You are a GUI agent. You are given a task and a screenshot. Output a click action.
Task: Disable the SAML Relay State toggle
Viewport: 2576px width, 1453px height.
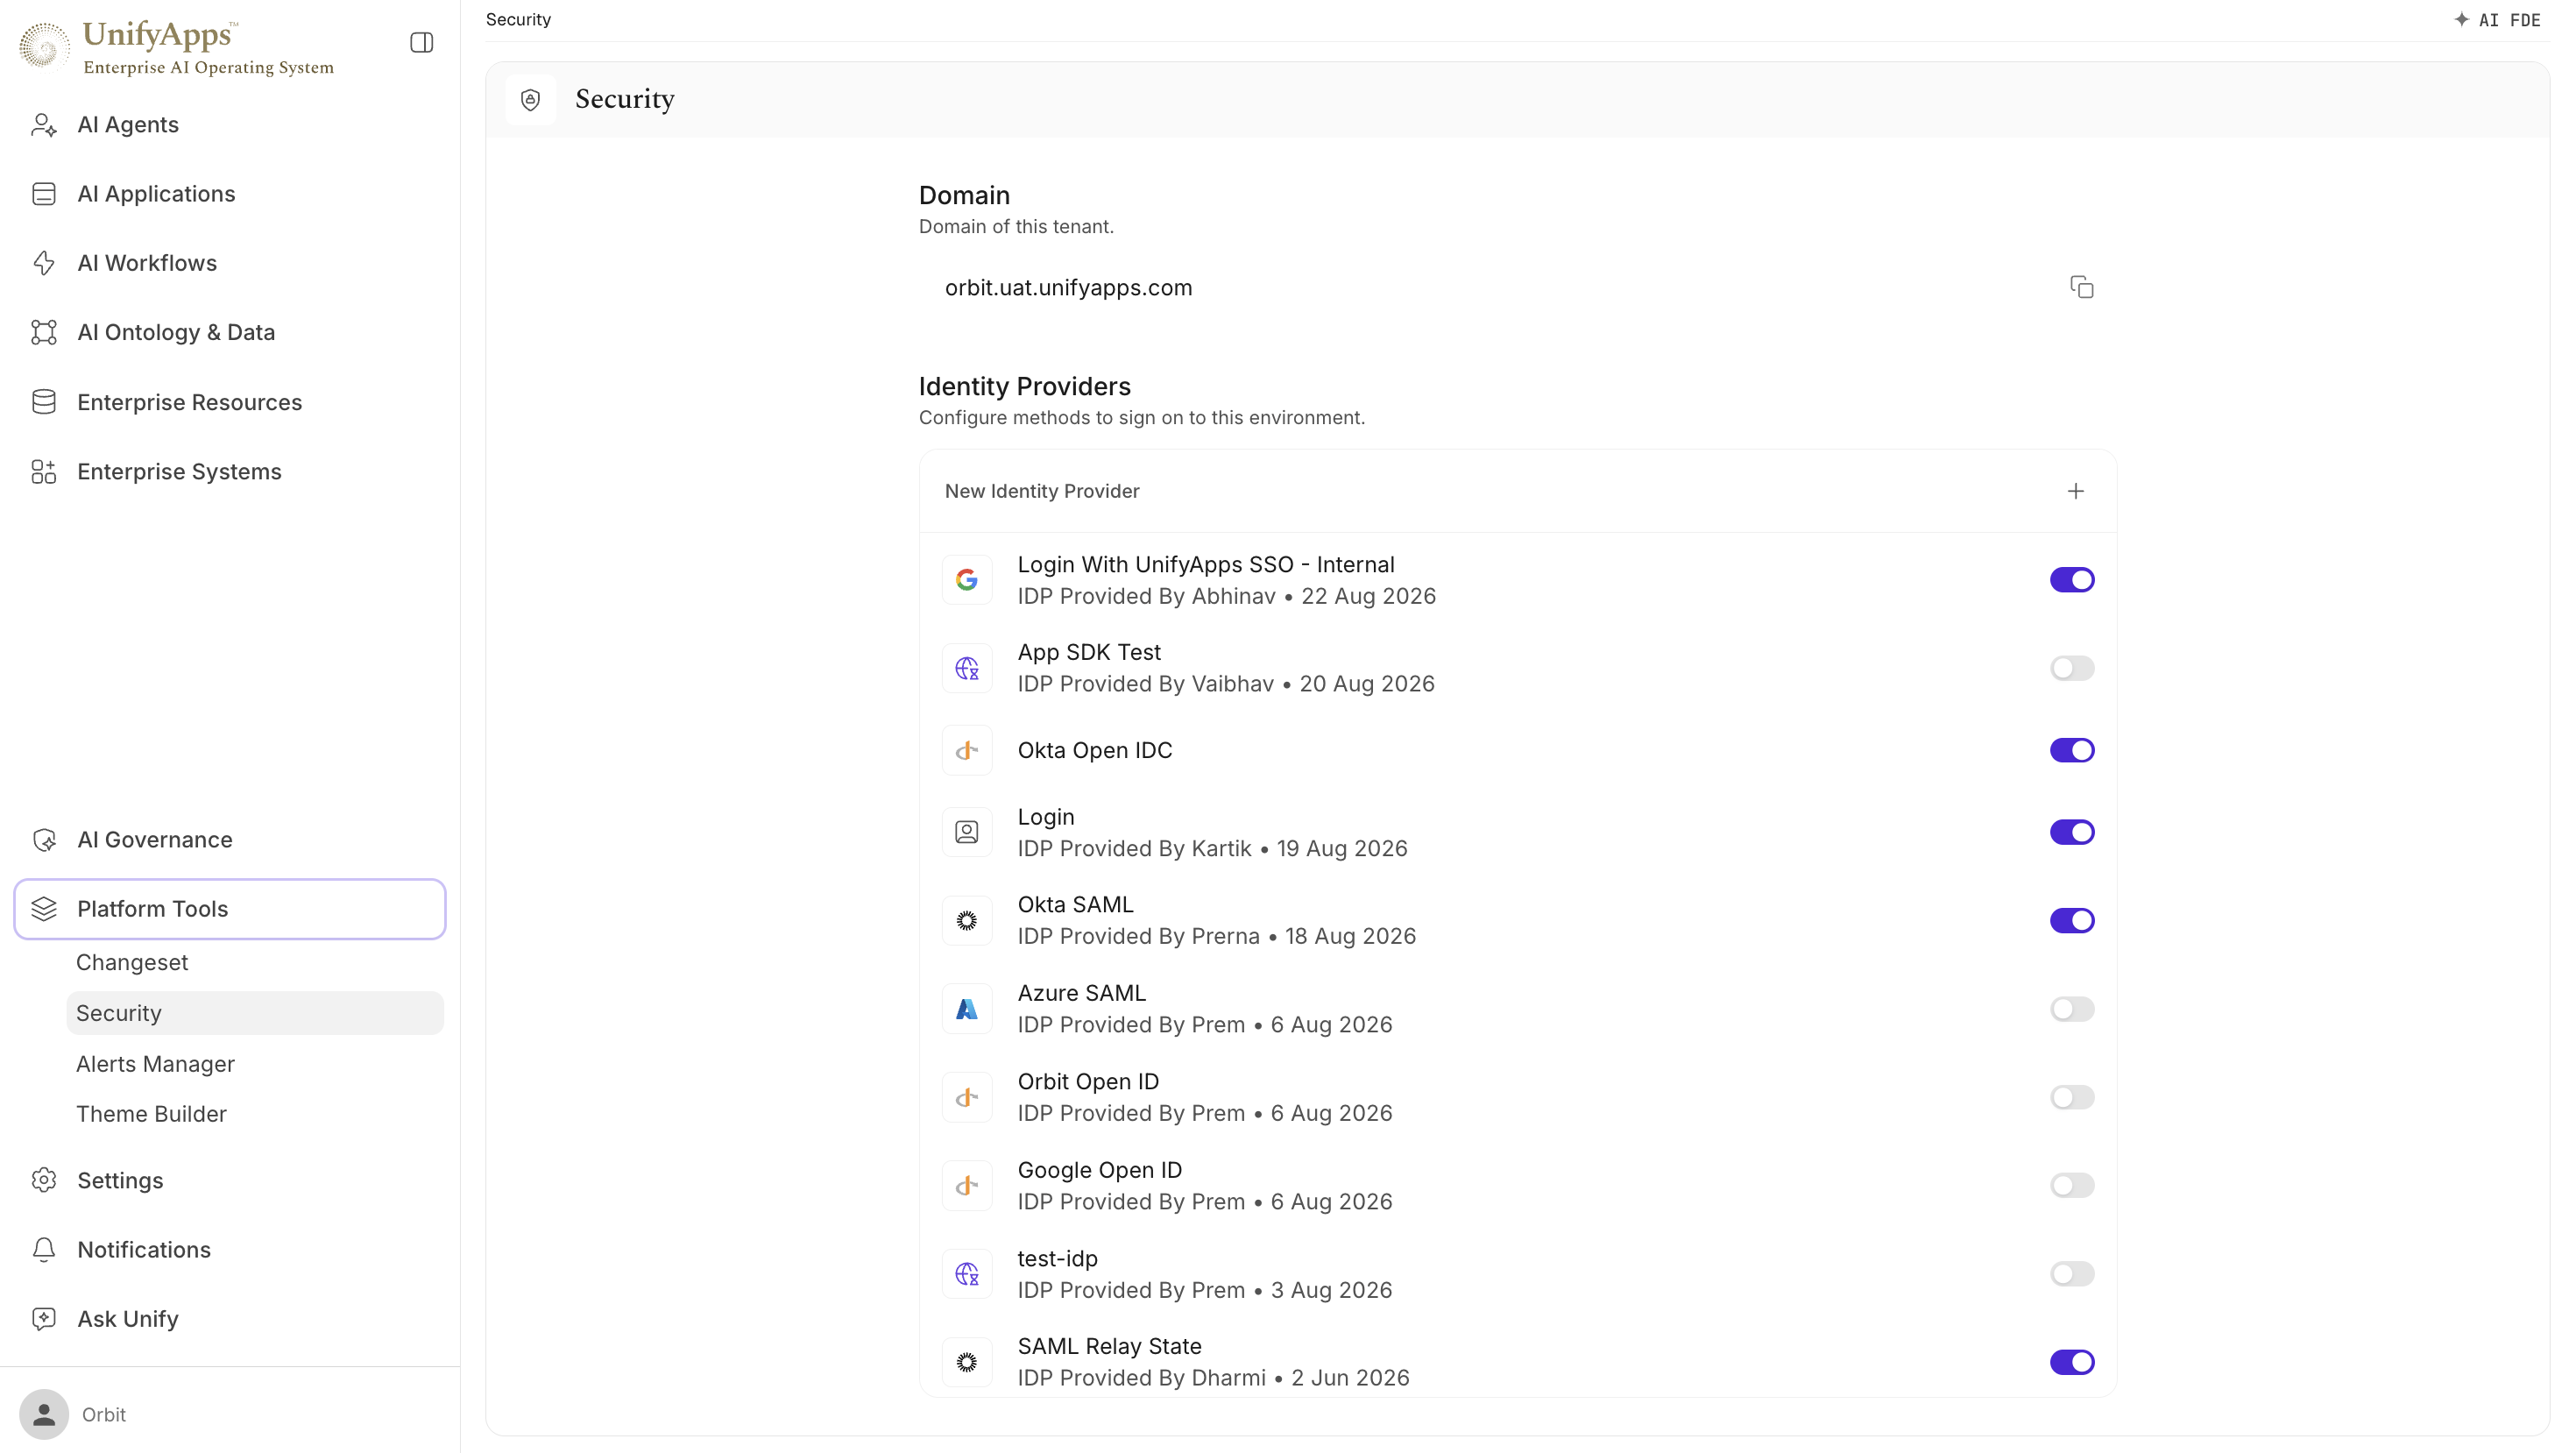[2072, 1362]
